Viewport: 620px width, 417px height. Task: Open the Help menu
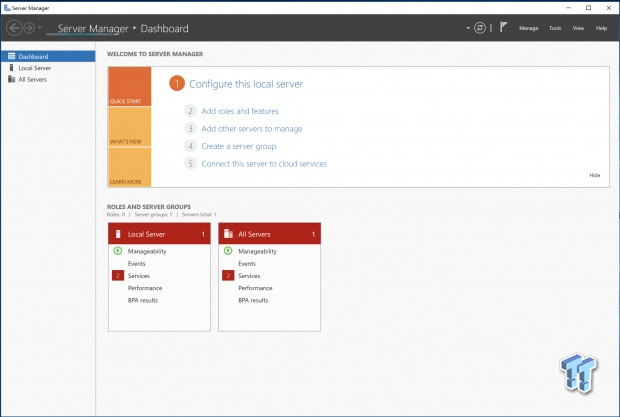tap(601, 28)
